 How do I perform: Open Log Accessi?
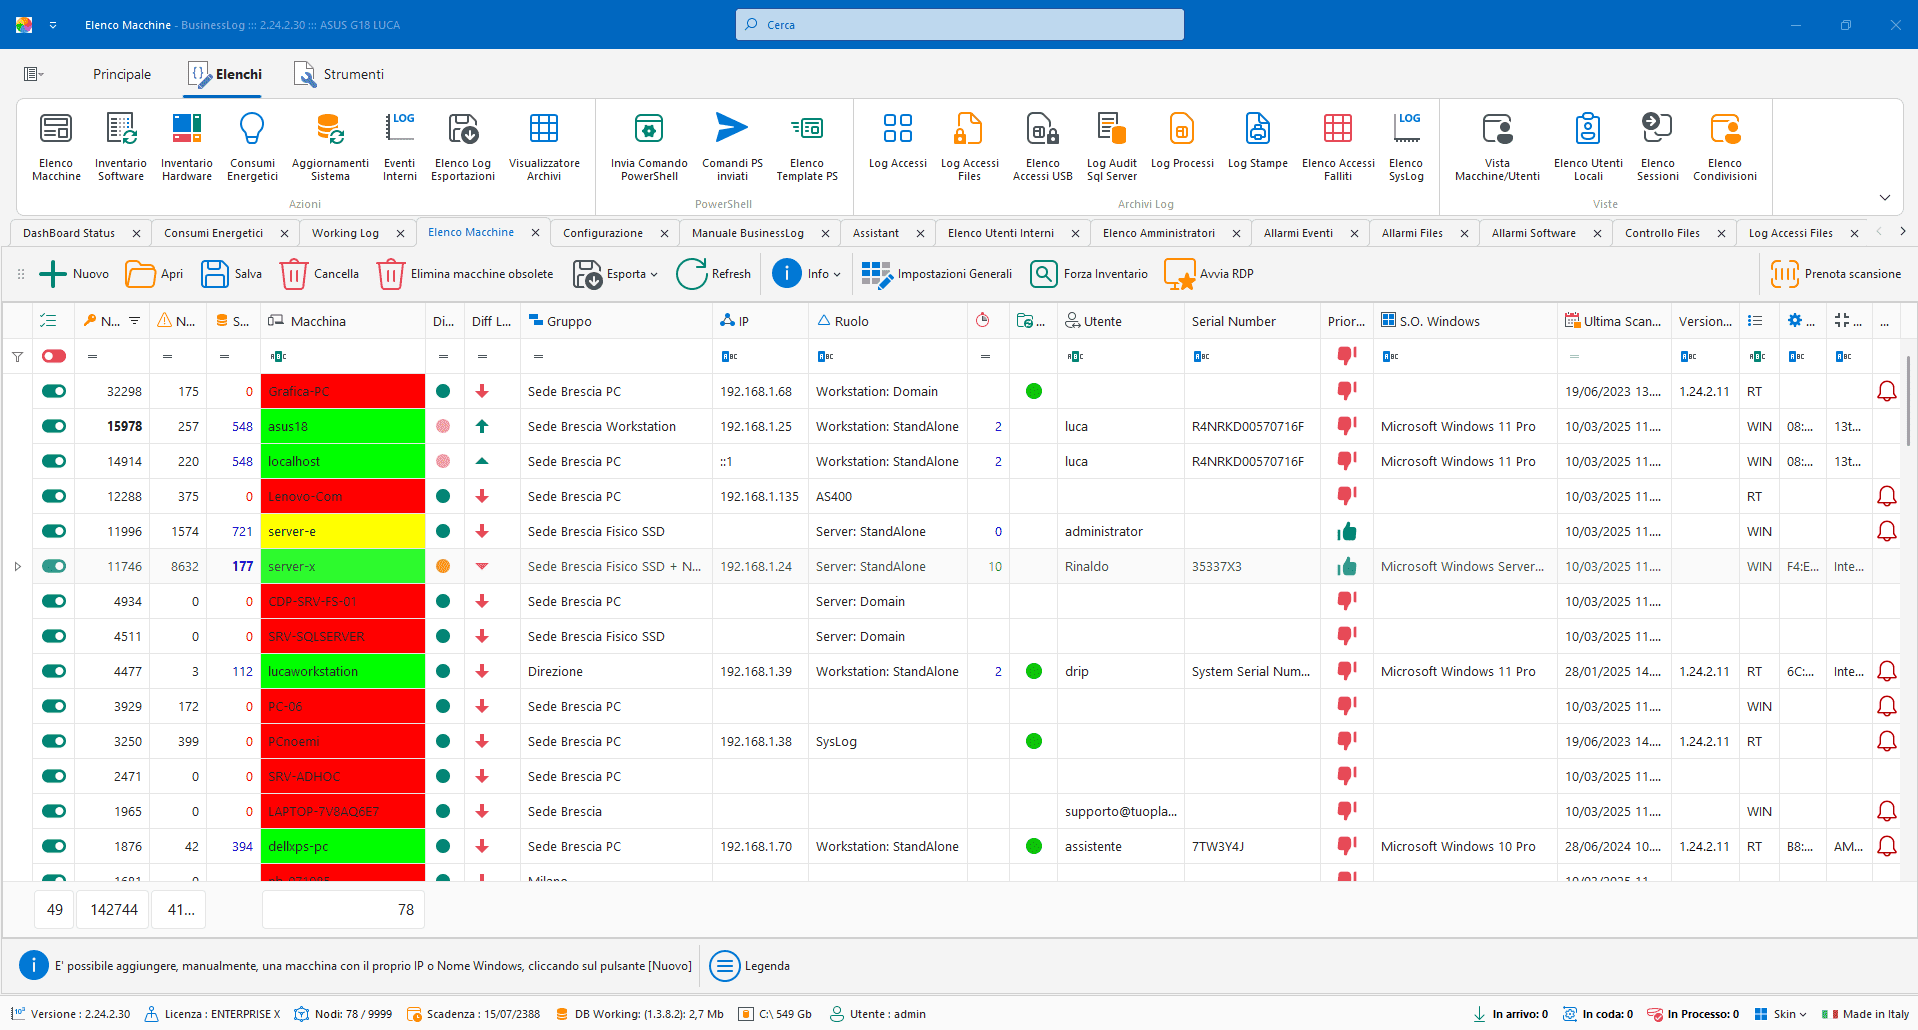pos(898,141)
